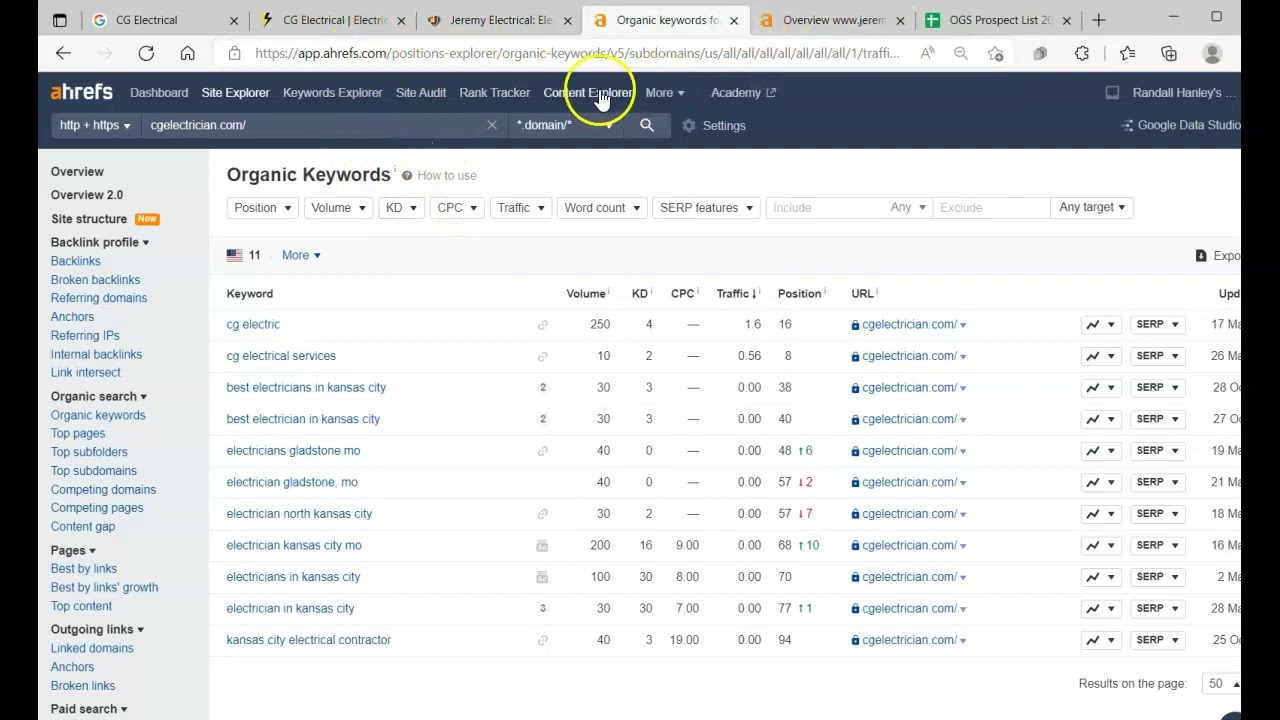This screenshot has width=1280, height=720.
Task: Click the Export button
Action: [x=1218, y=256]
